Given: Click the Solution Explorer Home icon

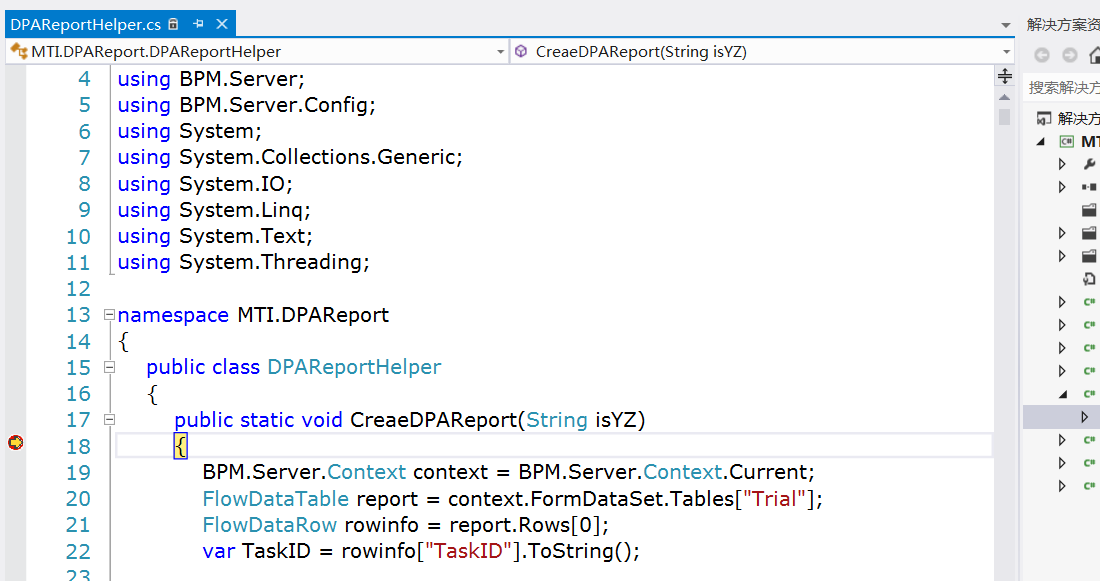Looking at the screenshot, I should [x=1094, y=55].
